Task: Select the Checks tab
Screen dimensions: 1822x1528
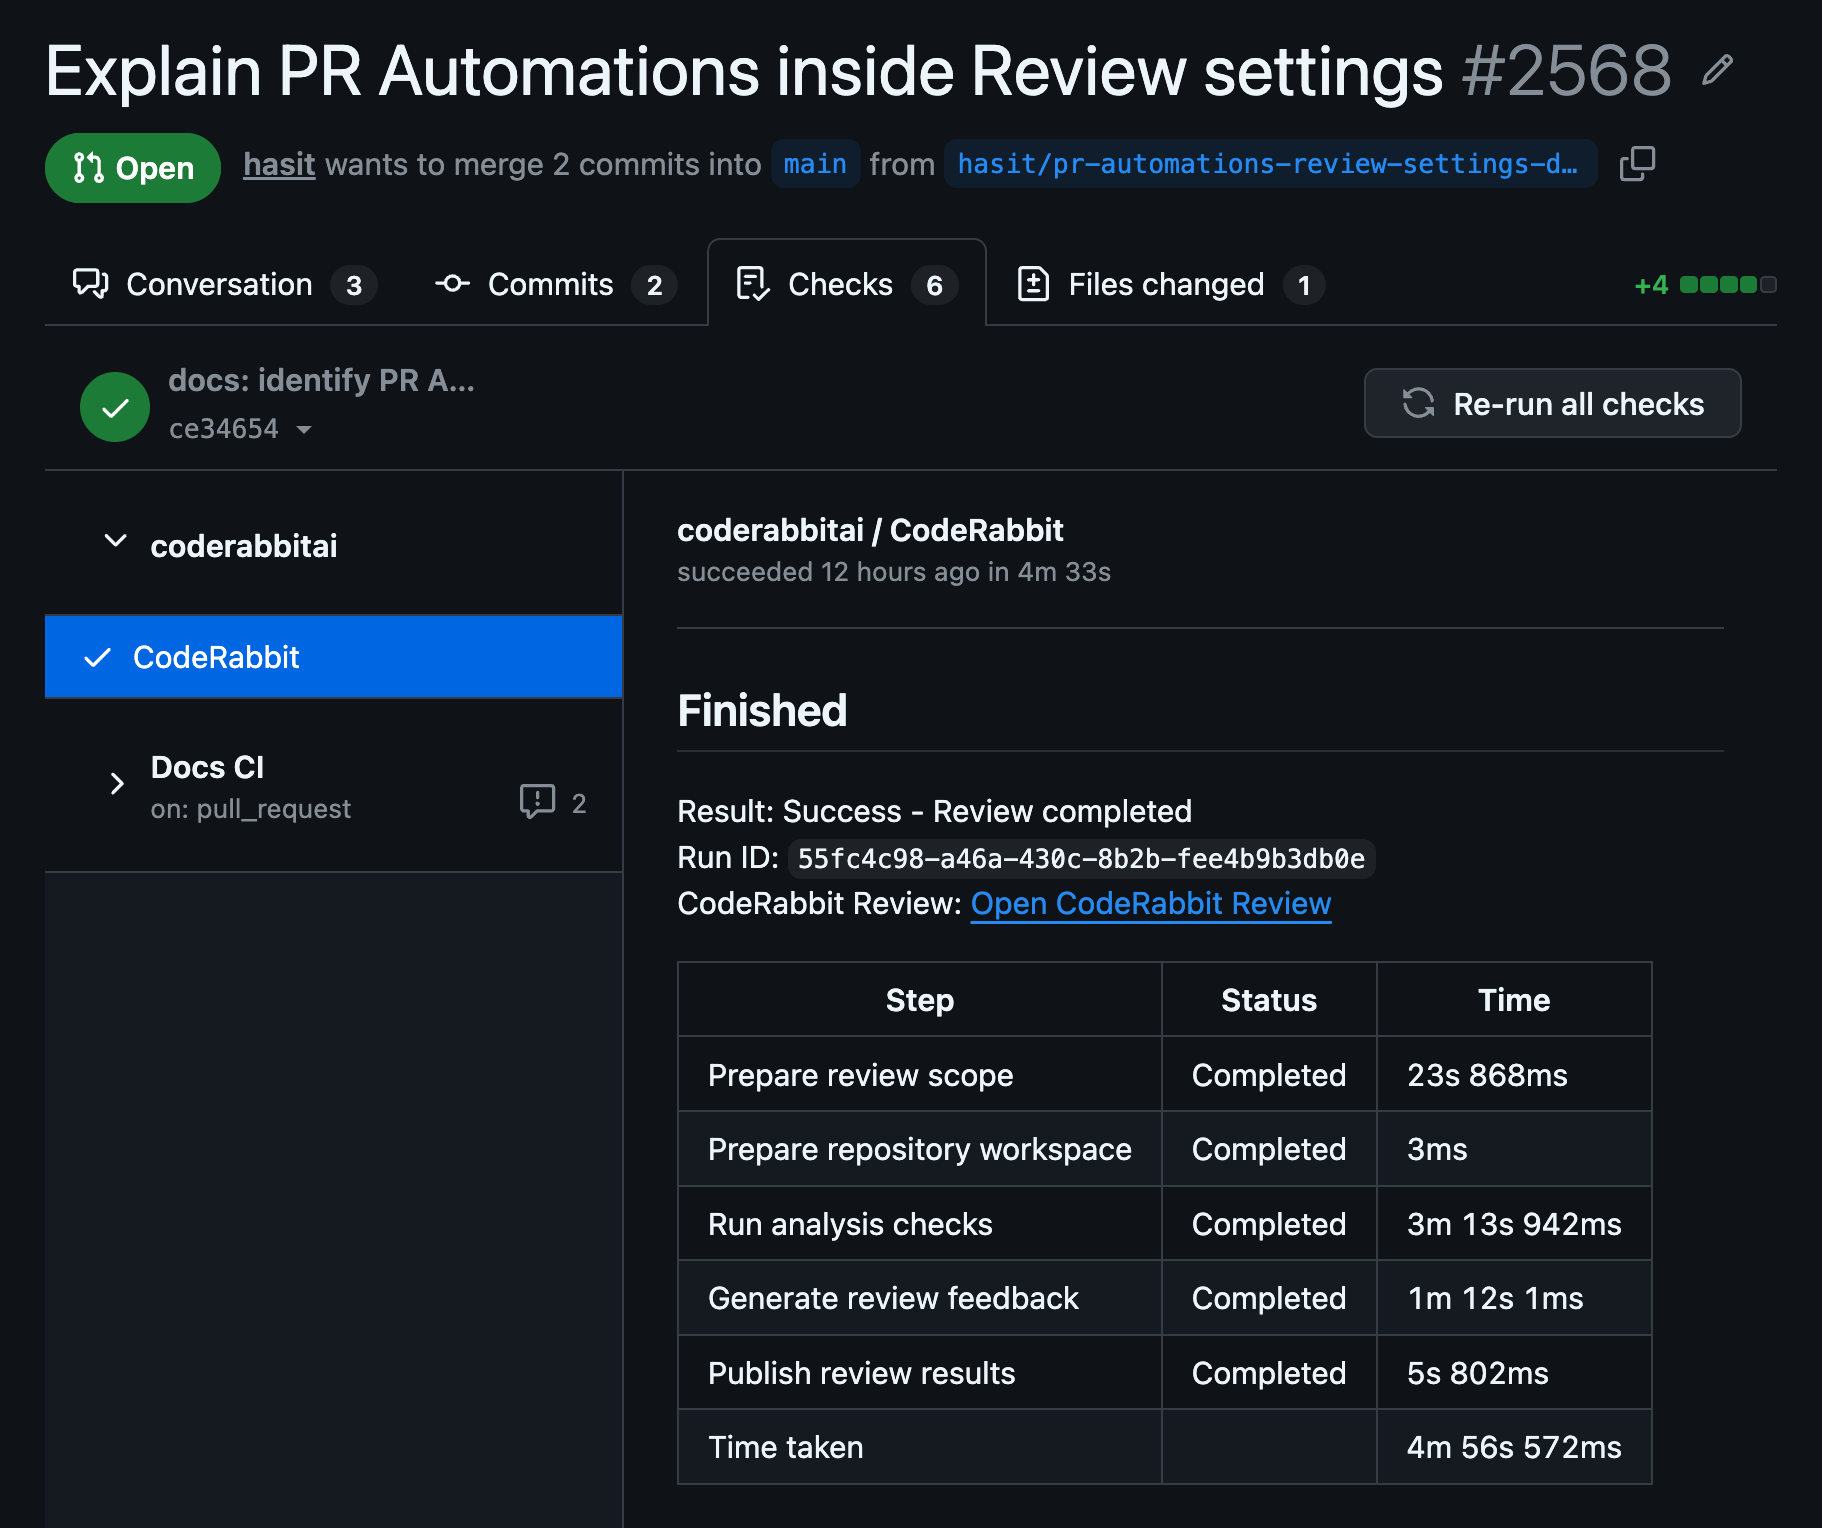Action: coord(846,284)
